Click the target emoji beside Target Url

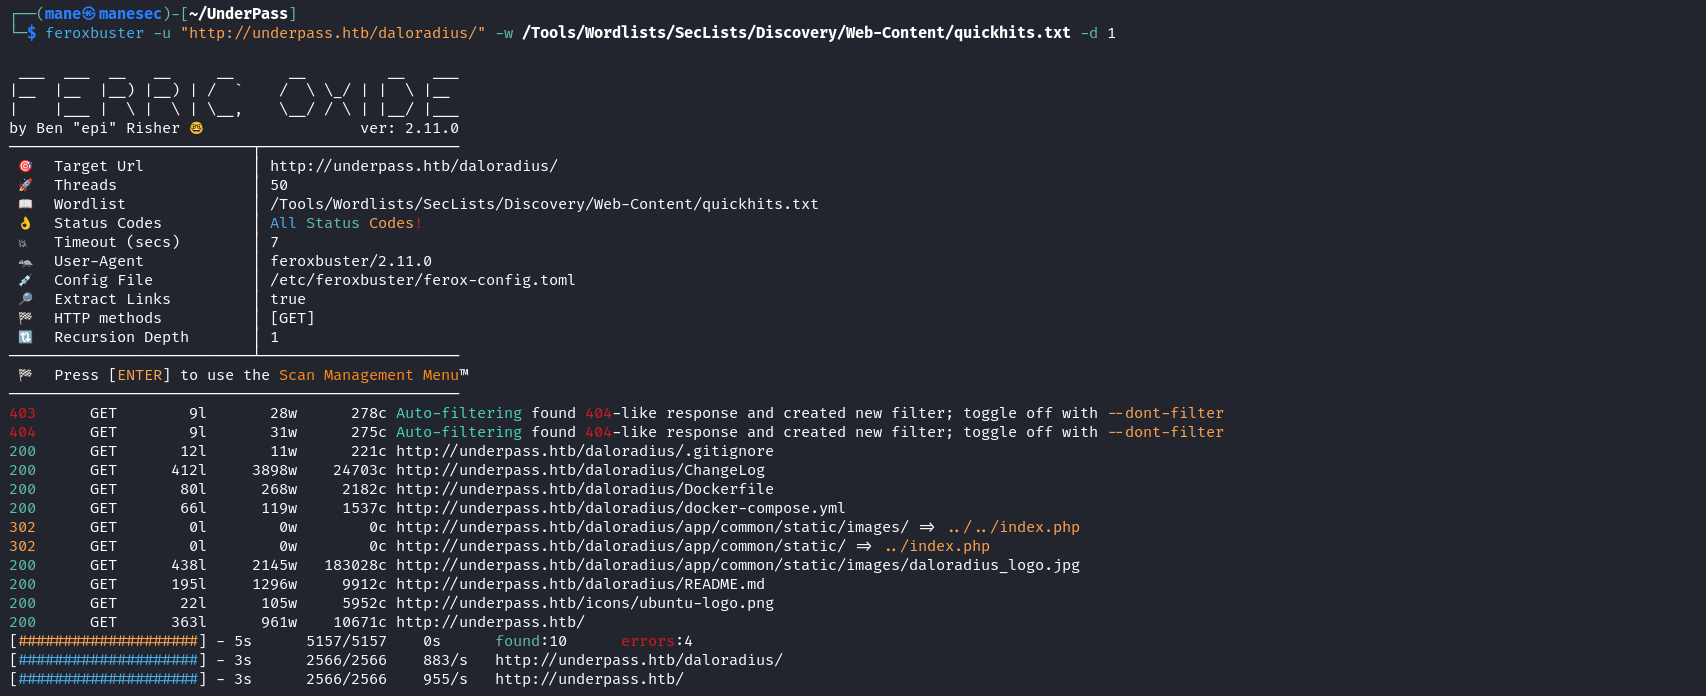coord(25,166)
